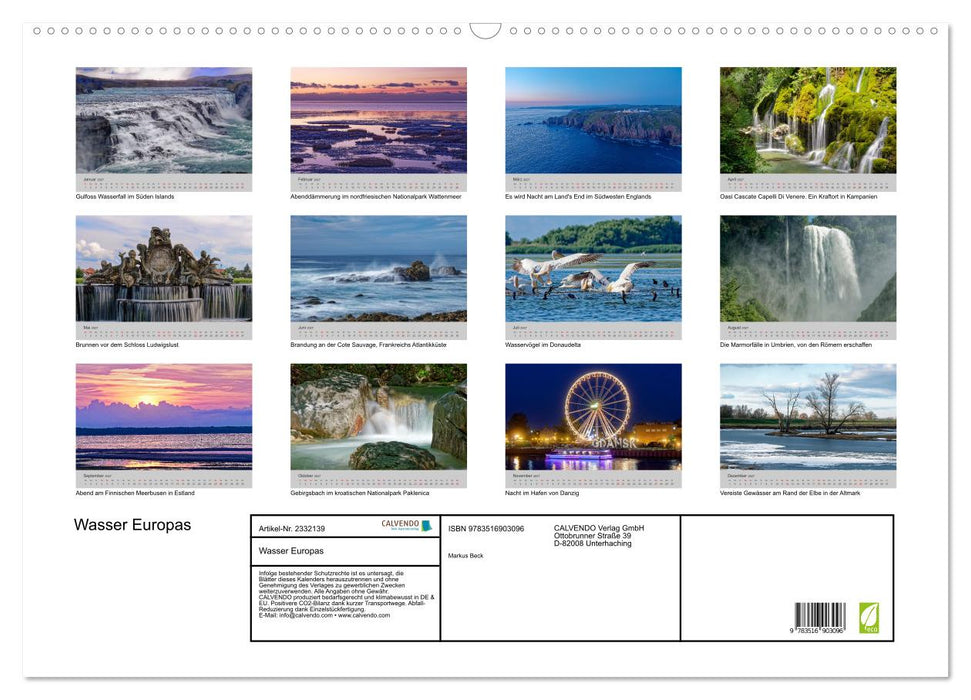Click the 'Artikel-Nr. 2332139' text
This screenshot has height=700, width=971.
(292, 528)
